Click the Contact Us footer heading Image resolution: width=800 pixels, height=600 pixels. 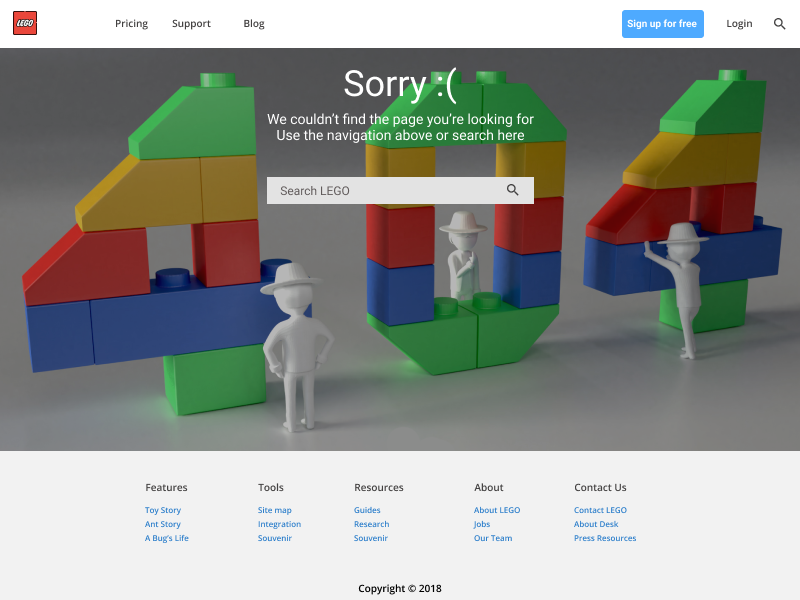(600, 487)
